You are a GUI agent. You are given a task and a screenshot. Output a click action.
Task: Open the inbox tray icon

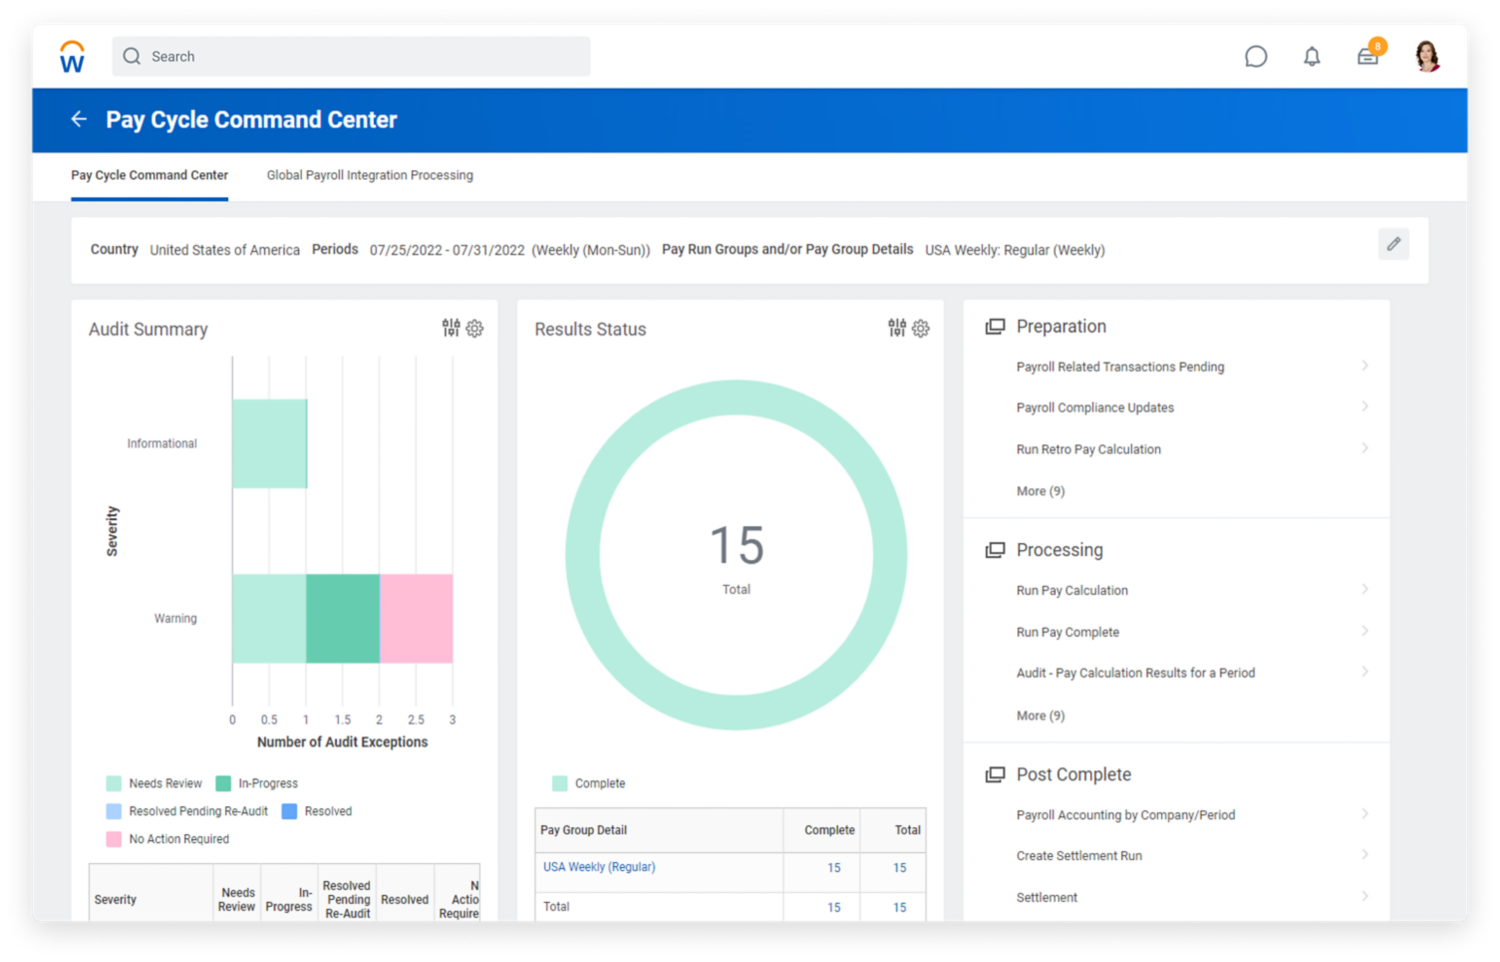[1367, 57]
